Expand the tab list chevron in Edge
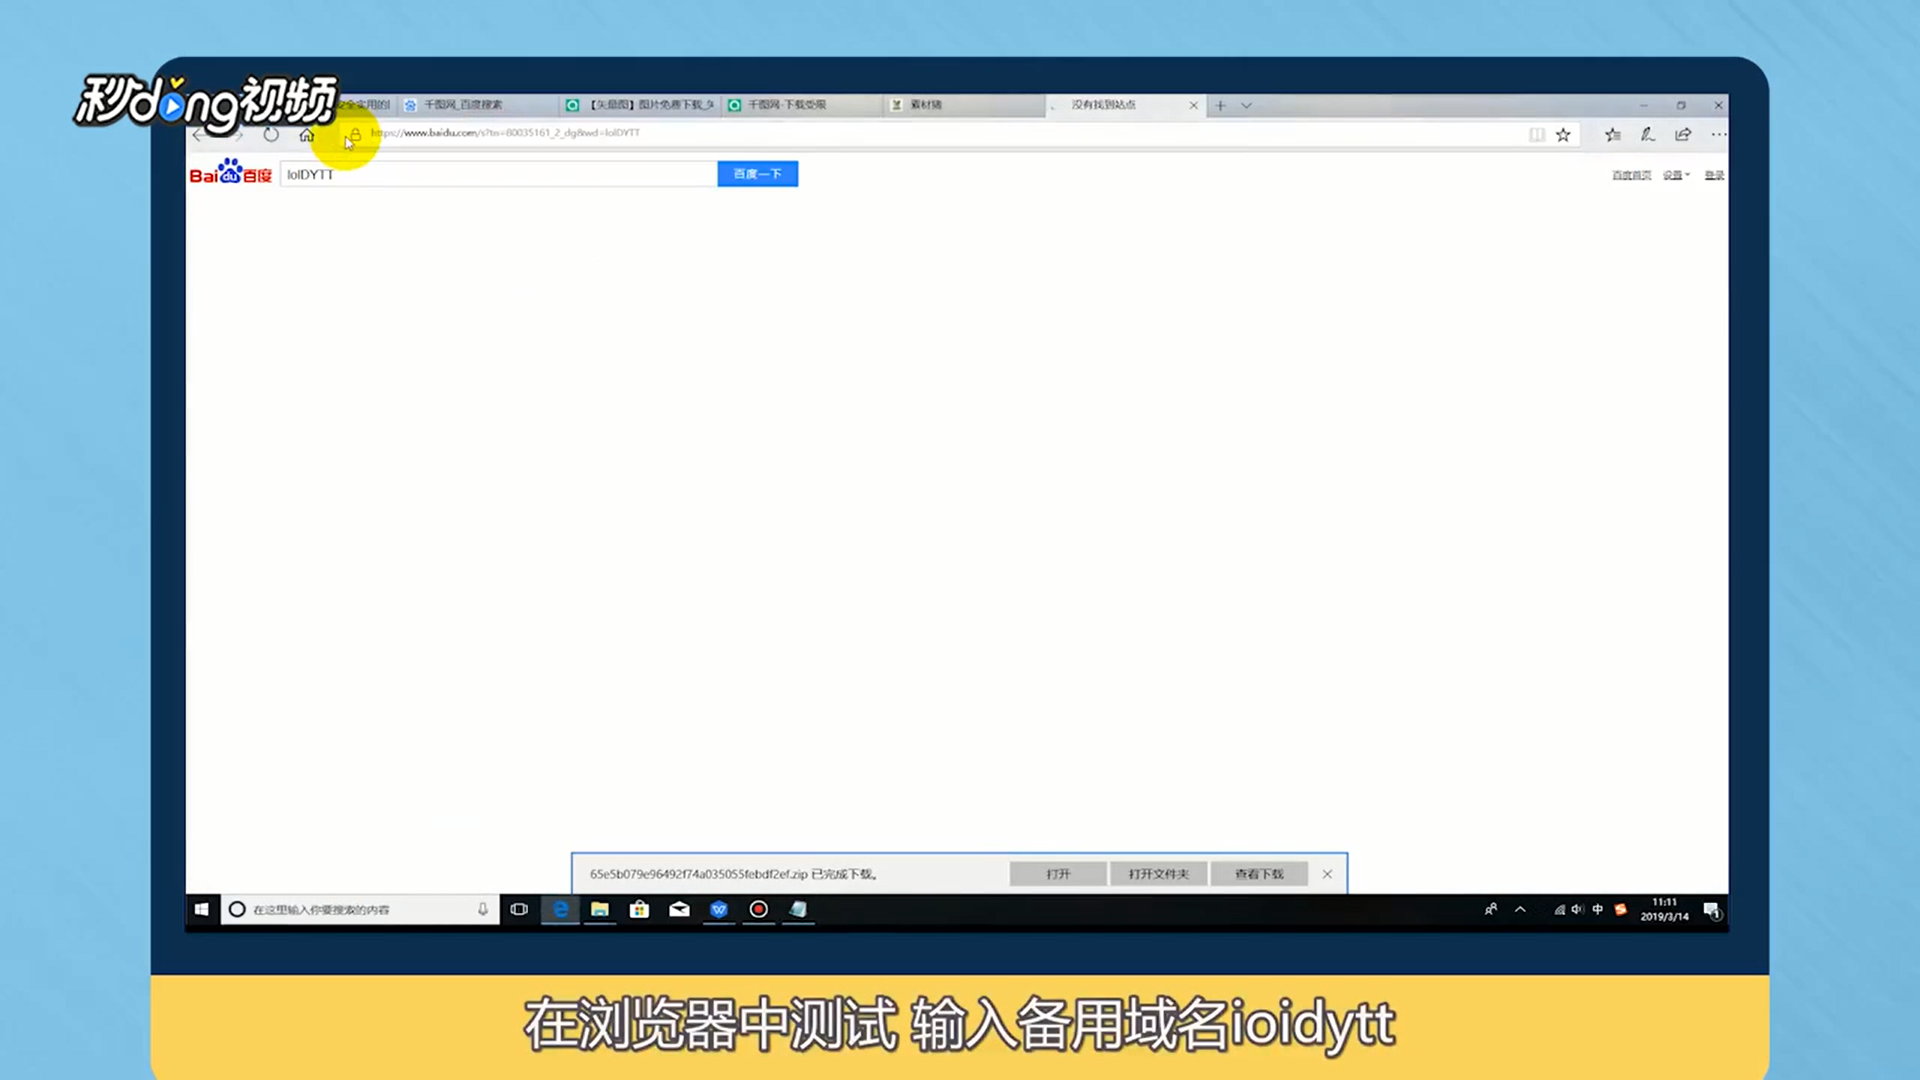This screenshot has width=1920, height=1080. [1246, 104]
